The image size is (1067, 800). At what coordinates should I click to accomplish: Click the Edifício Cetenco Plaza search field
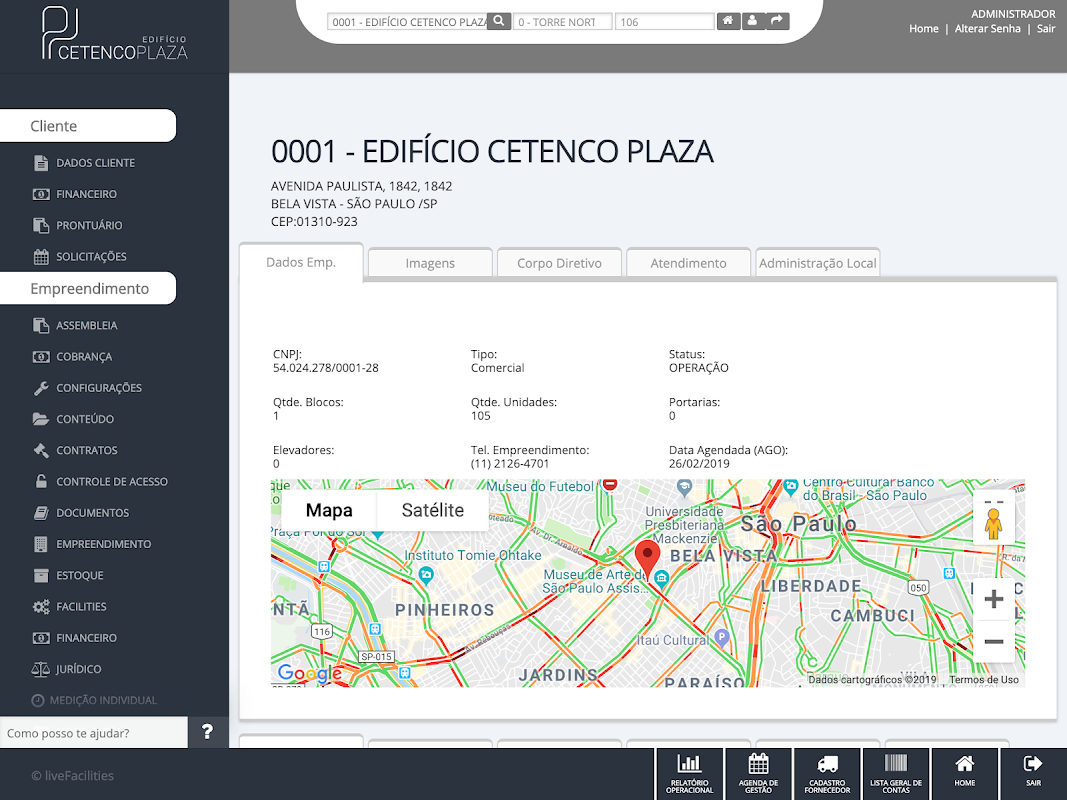(x=408, y=22)
